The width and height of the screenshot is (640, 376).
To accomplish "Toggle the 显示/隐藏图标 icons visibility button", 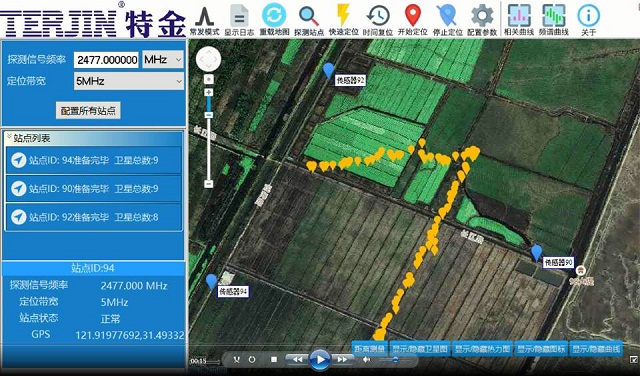I will (541, 349).
